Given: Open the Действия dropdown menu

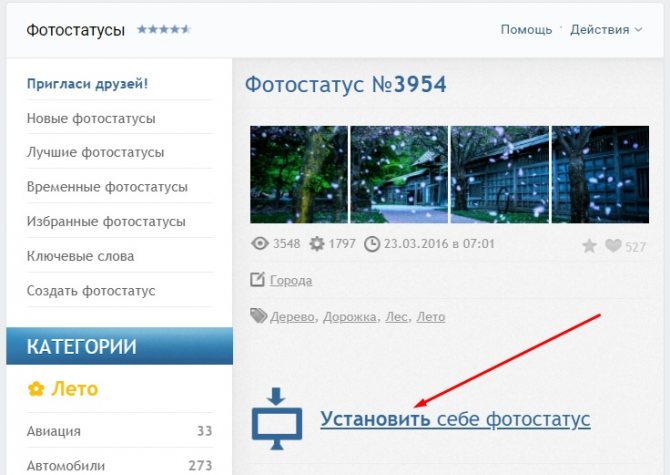Looking at the screenshot, I should 606,29.
